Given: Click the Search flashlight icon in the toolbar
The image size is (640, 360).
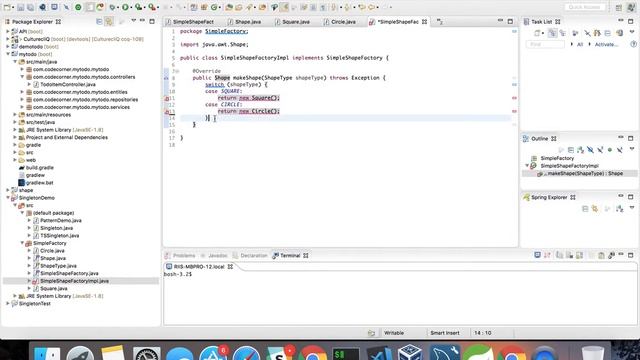Looking at the screenshot, I should coord(249,7).
